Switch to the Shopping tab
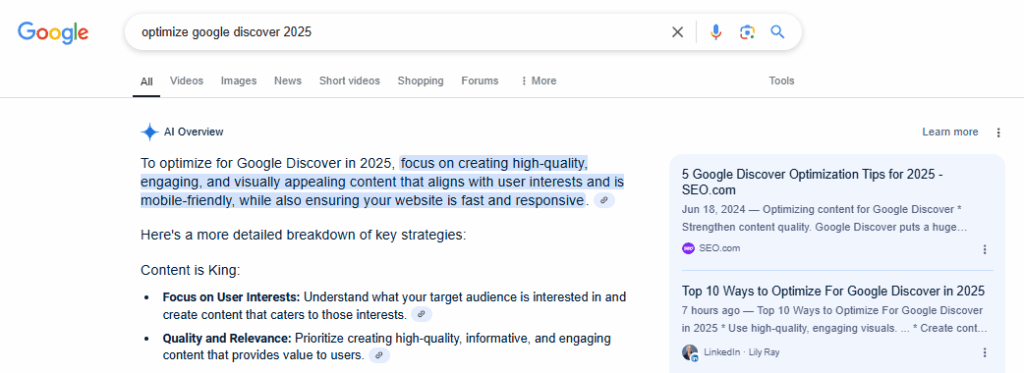 pos(421,81)
